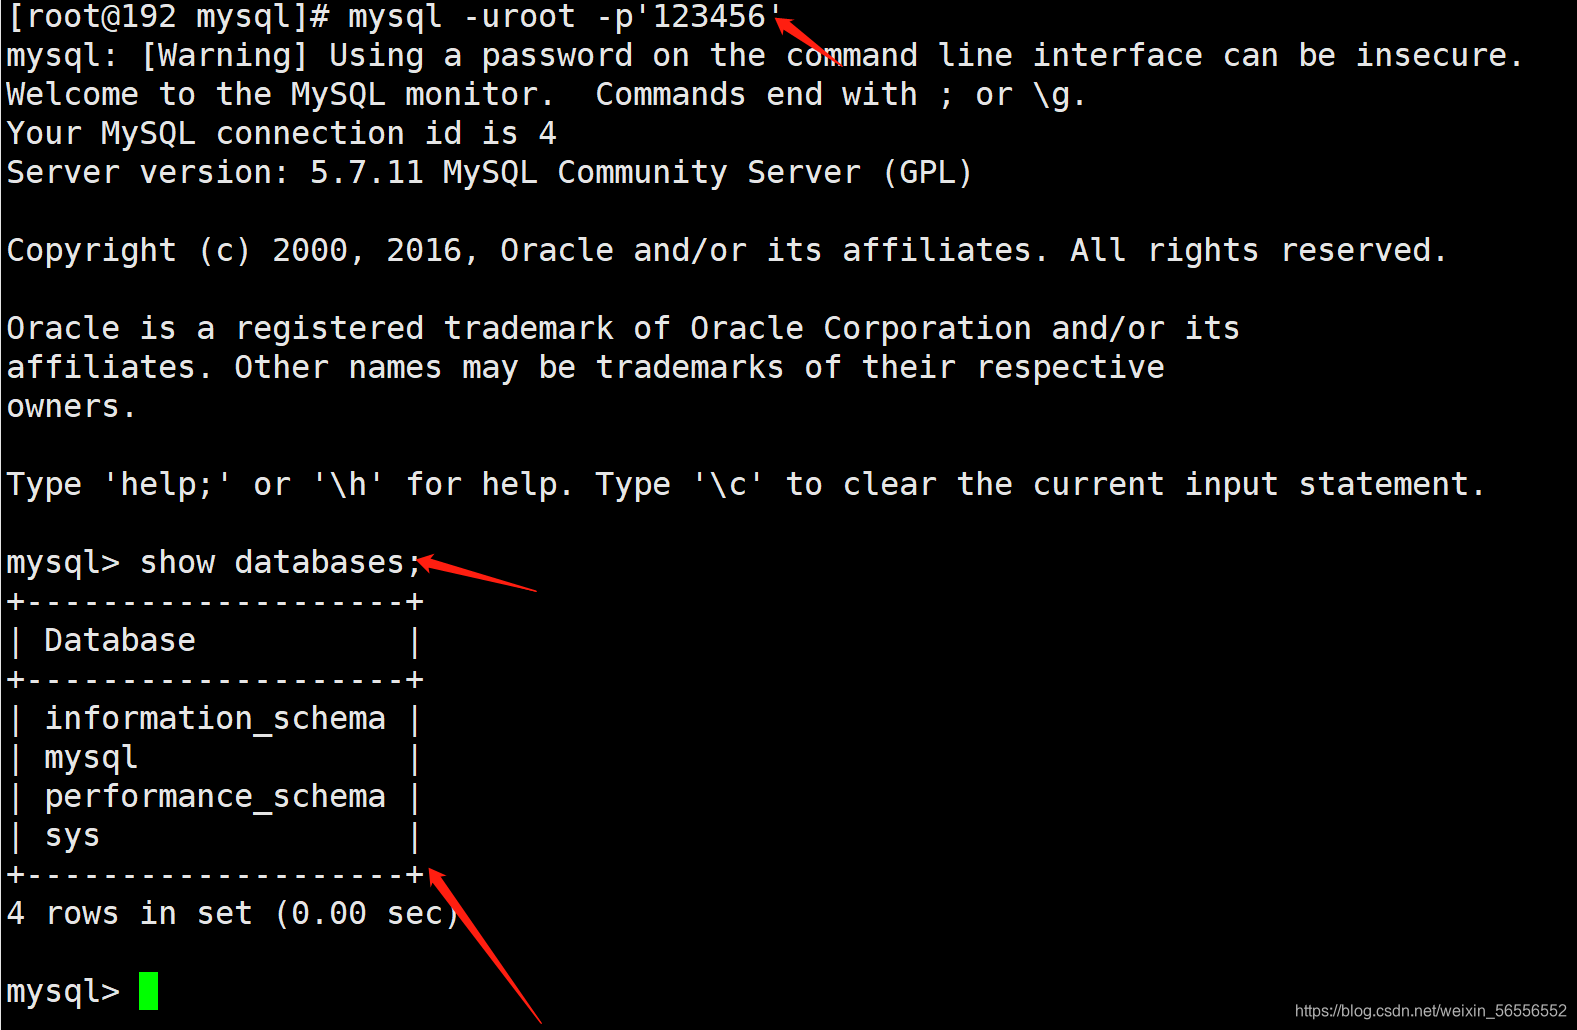This screenshot has width=1577, height=1030.
Task: Click 'MySQL Community Server (GPL)' text
Action: pos(707,173)
